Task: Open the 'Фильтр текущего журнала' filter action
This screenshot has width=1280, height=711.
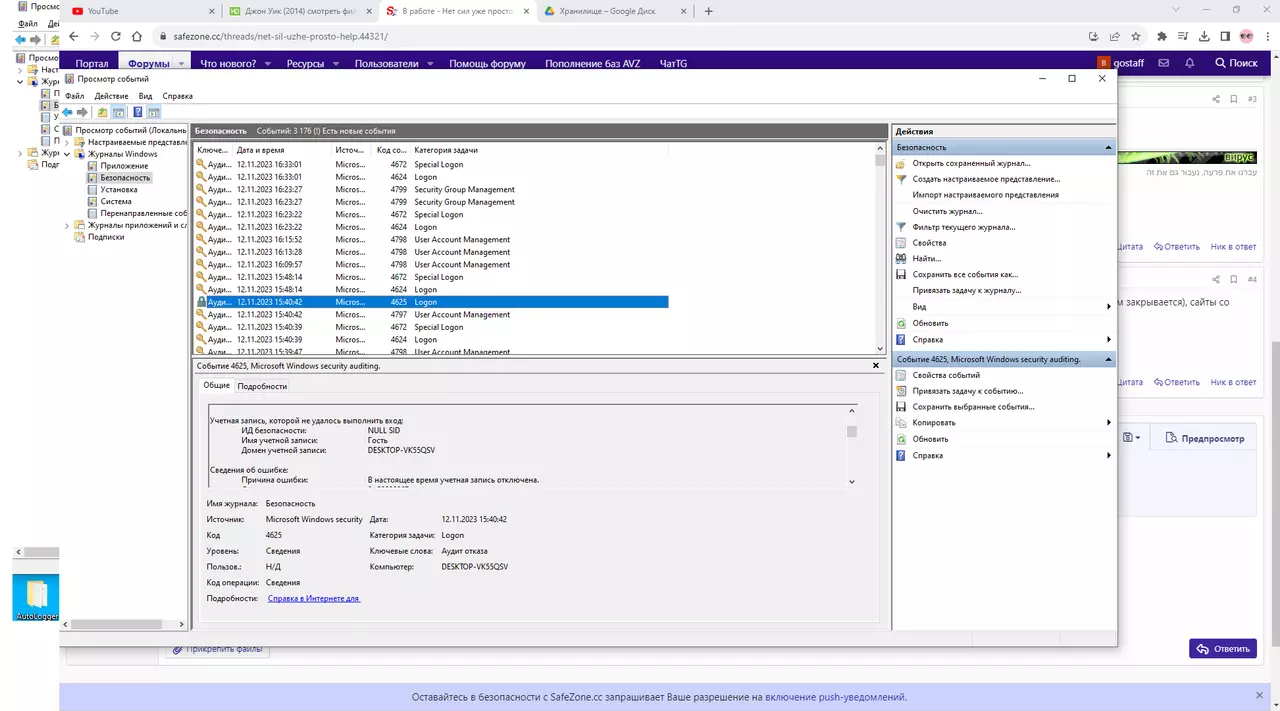Action: tap(963, 227)
